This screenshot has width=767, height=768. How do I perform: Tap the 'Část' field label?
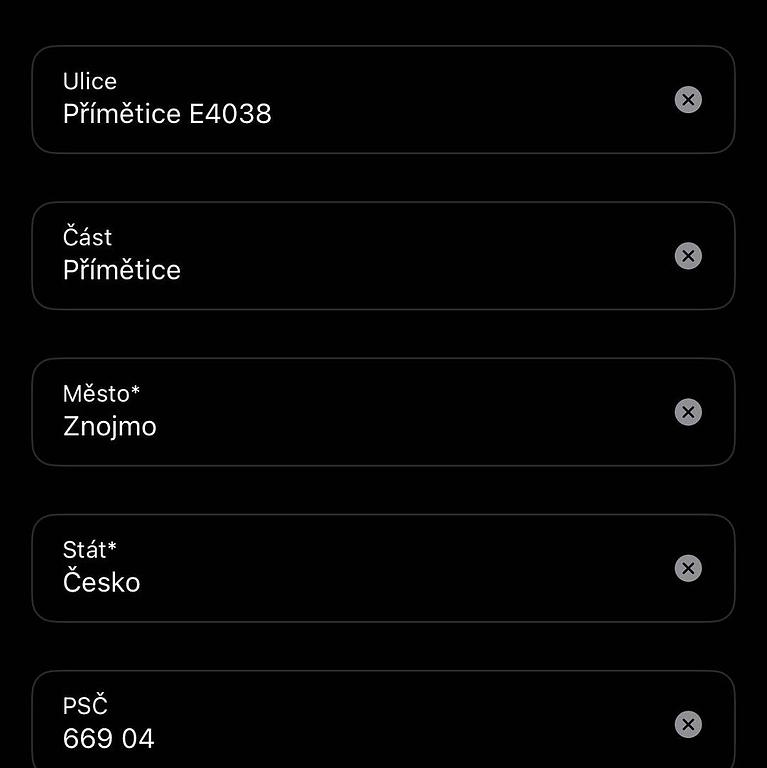pyautogui.click(x=88, y=237)
